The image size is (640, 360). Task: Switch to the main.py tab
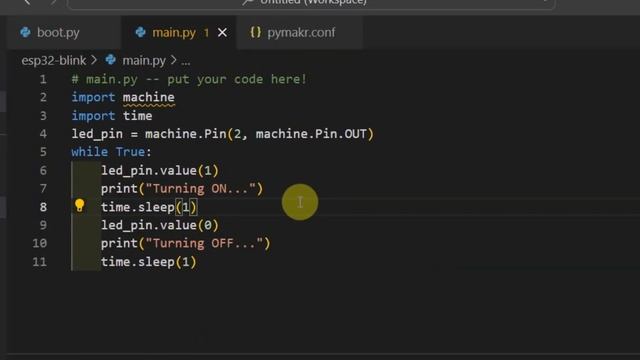[174, 33]
